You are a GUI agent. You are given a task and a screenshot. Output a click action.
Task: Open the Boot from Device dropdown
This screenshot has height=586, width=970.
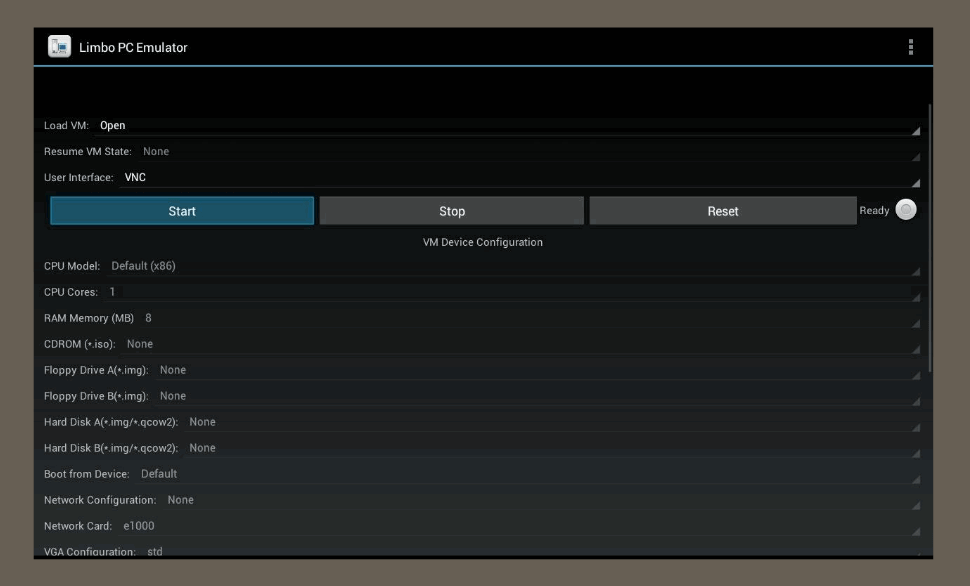pos(528,474)
